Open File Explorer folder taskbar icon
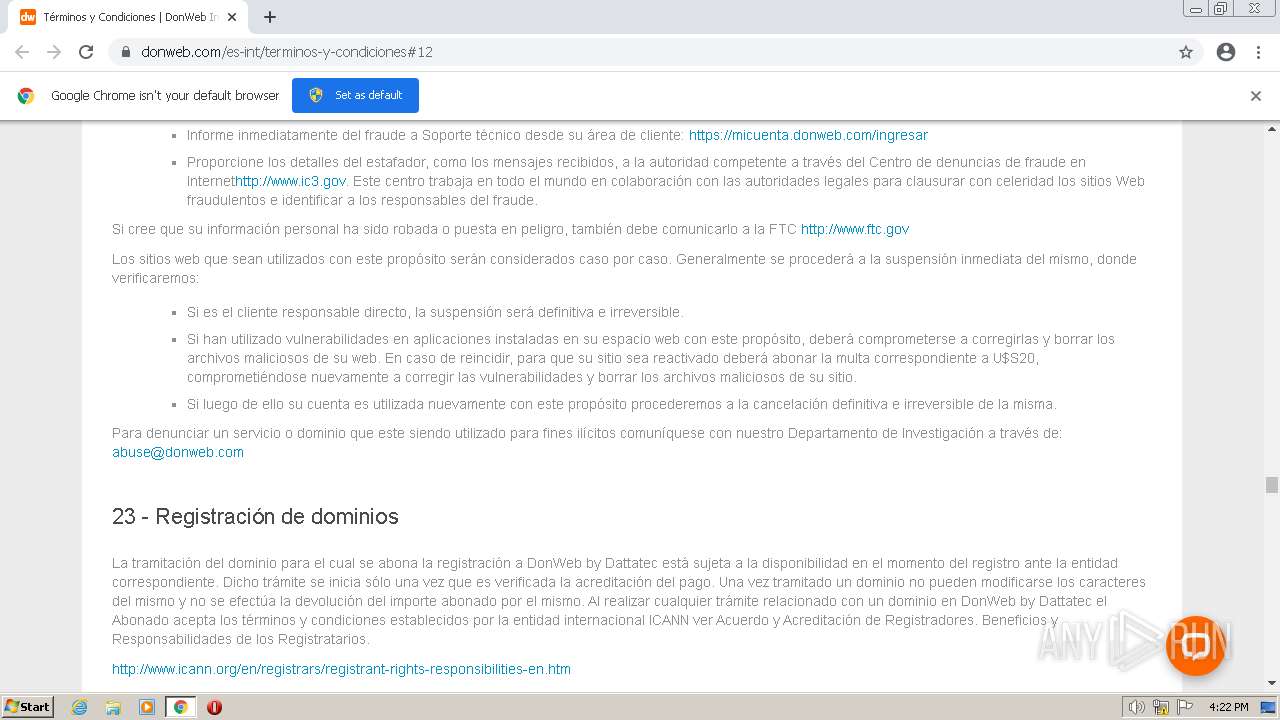 113,707
